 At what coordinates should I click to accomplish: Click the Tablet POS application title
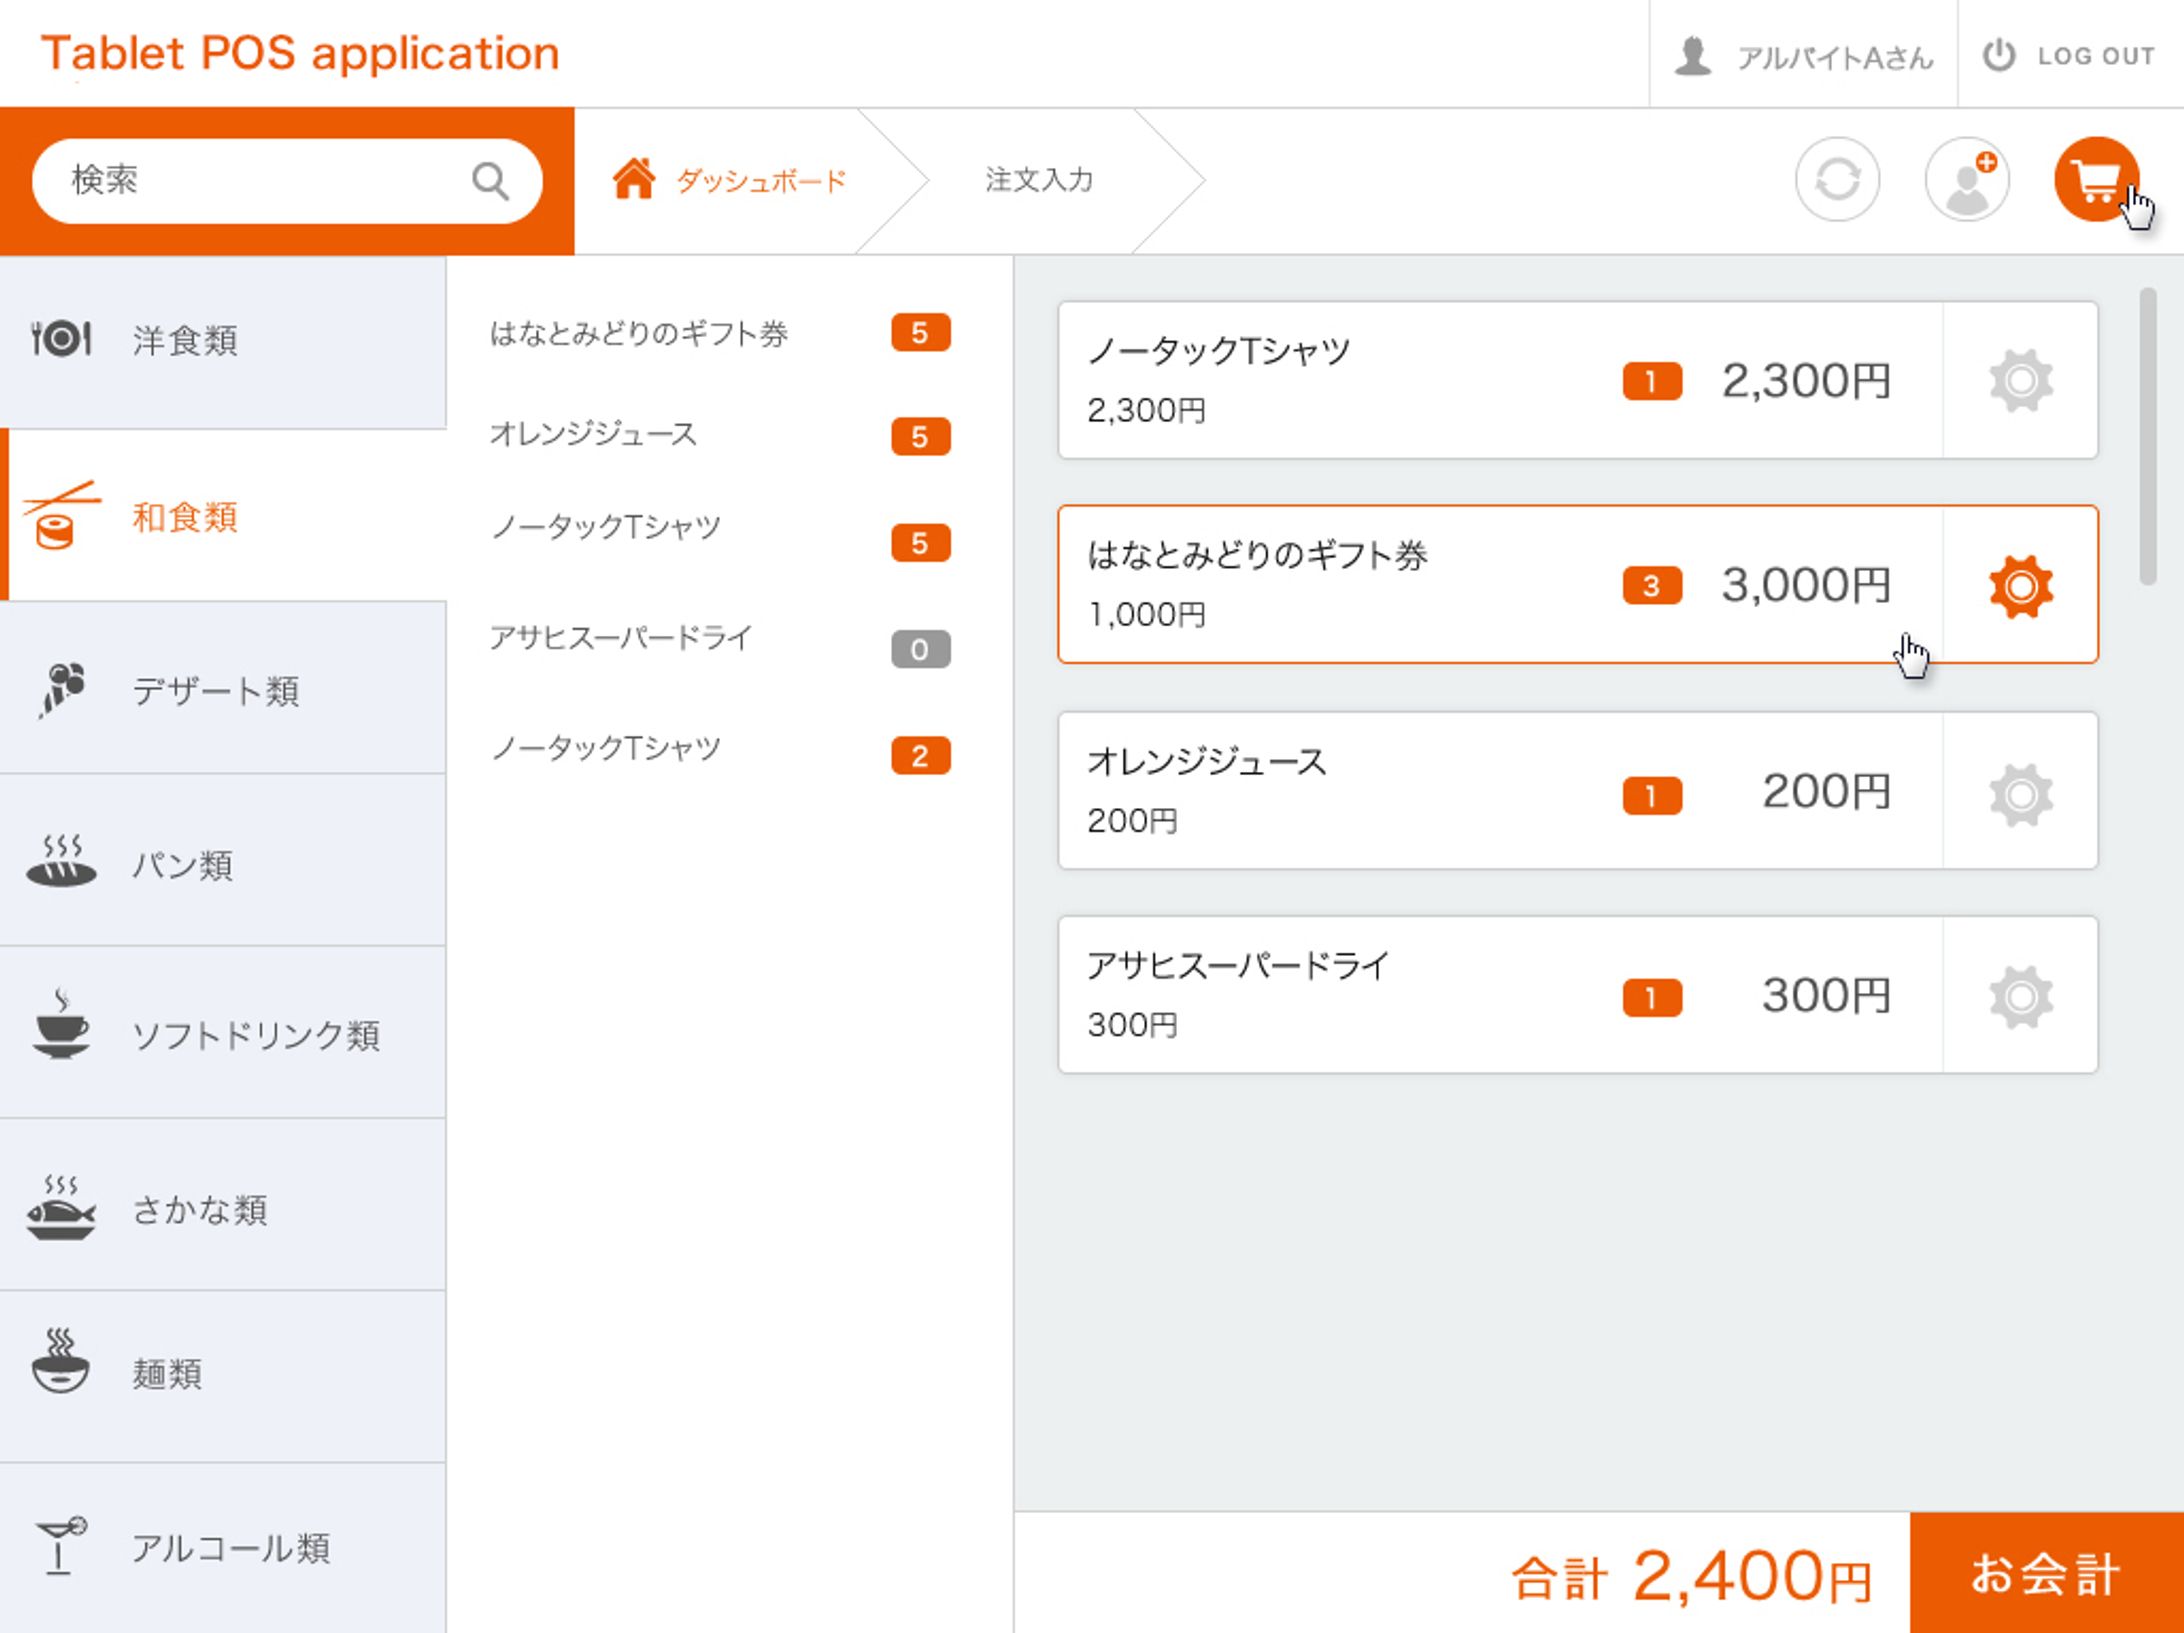(x=300, y=53)
